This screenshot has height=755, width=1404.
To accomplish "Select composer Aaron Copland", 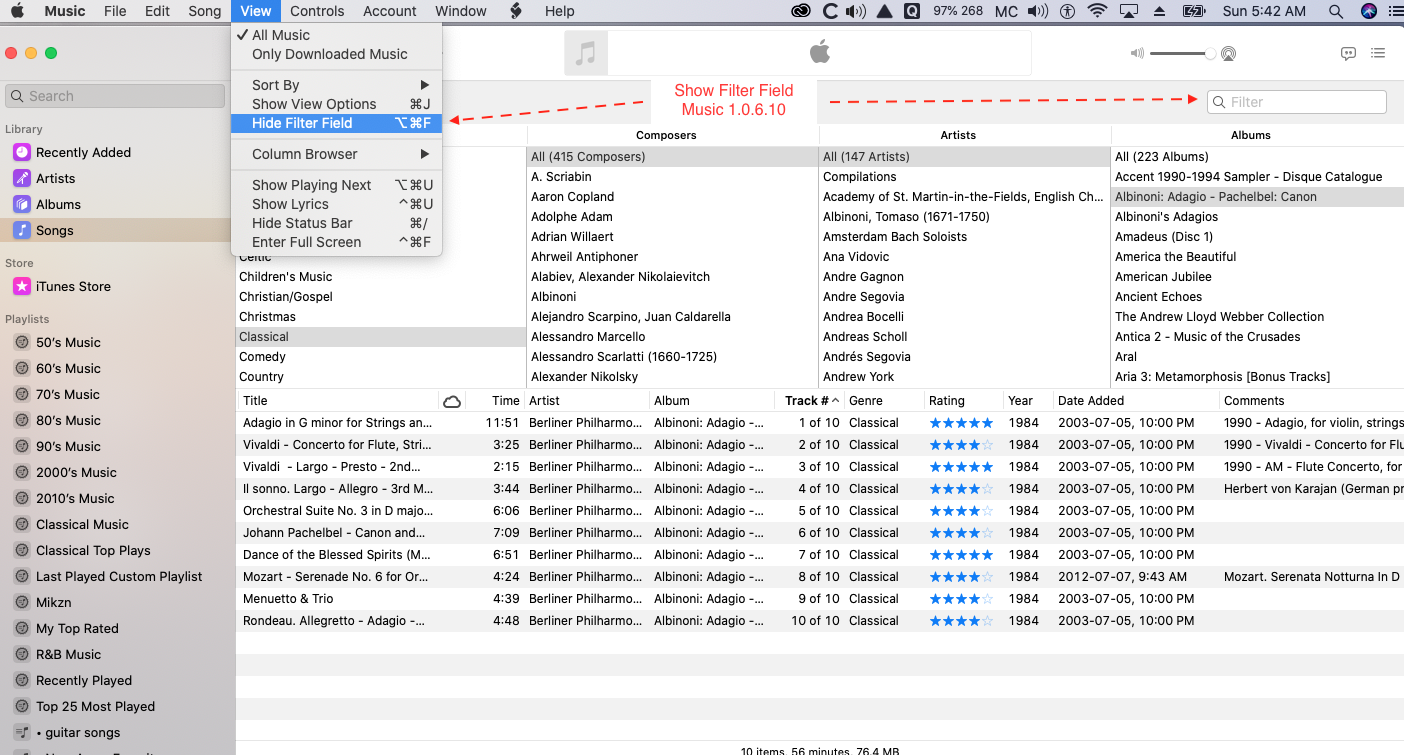I will click(x=673, y=197).
